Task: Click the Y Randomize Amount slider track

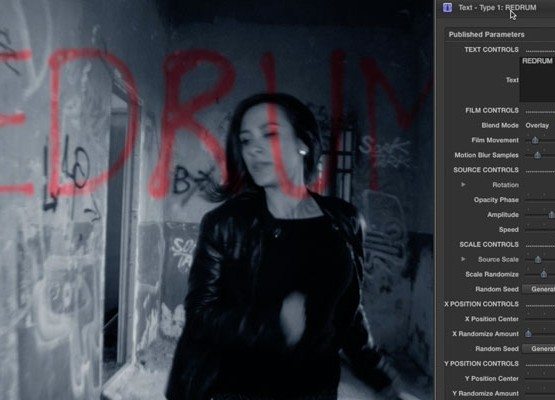Action: [x=540, y=394]
